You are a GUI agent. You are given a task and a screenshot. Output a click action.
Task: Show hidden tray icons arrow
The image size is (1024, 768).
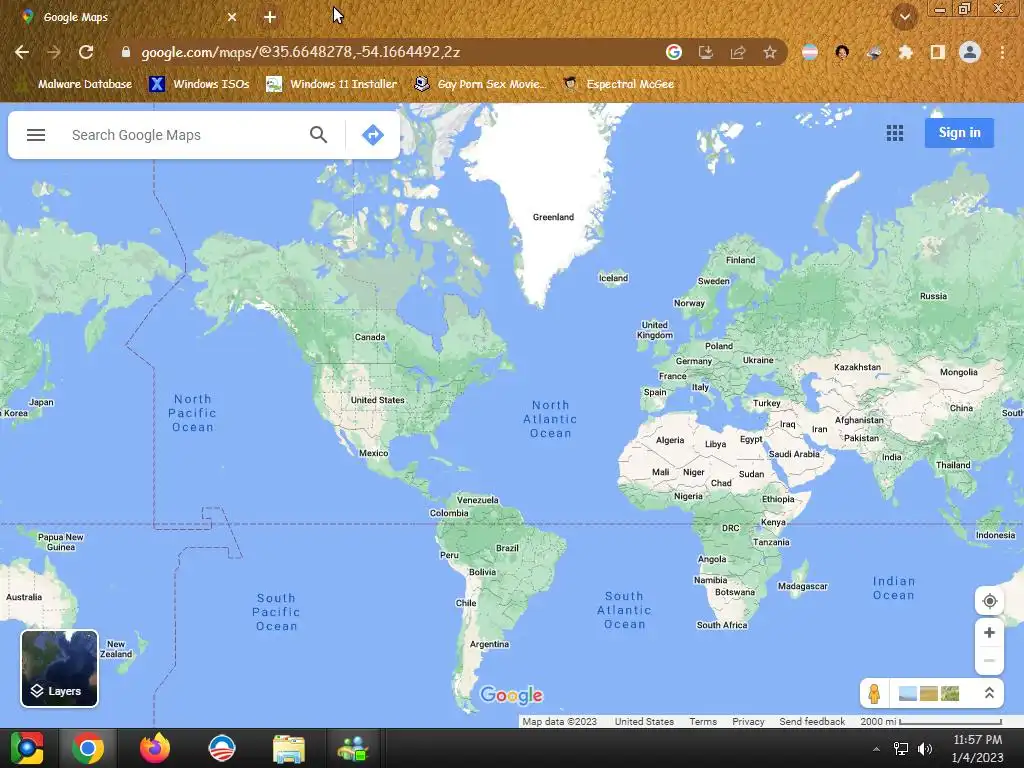coord(876,749)
